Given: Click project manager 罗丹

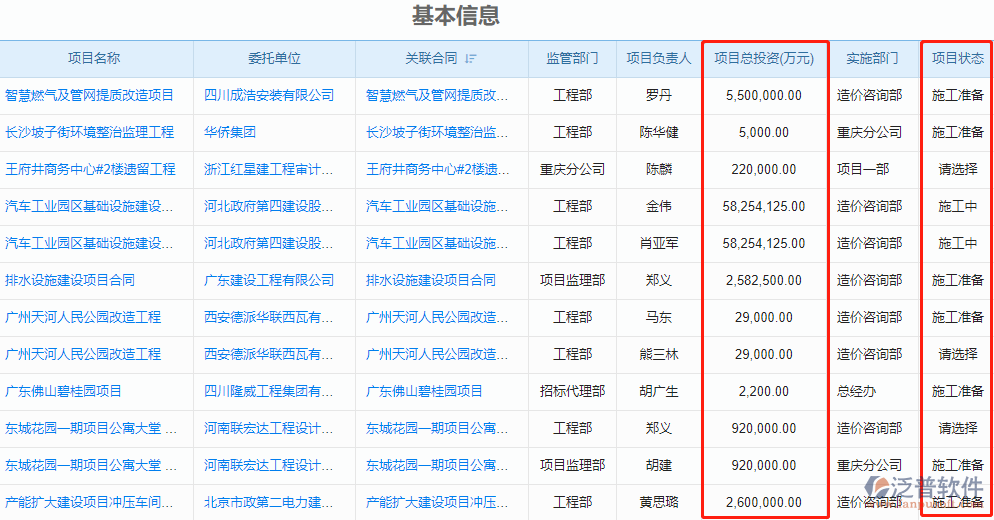Looking at the screenshot, I should tap(659, 95).
